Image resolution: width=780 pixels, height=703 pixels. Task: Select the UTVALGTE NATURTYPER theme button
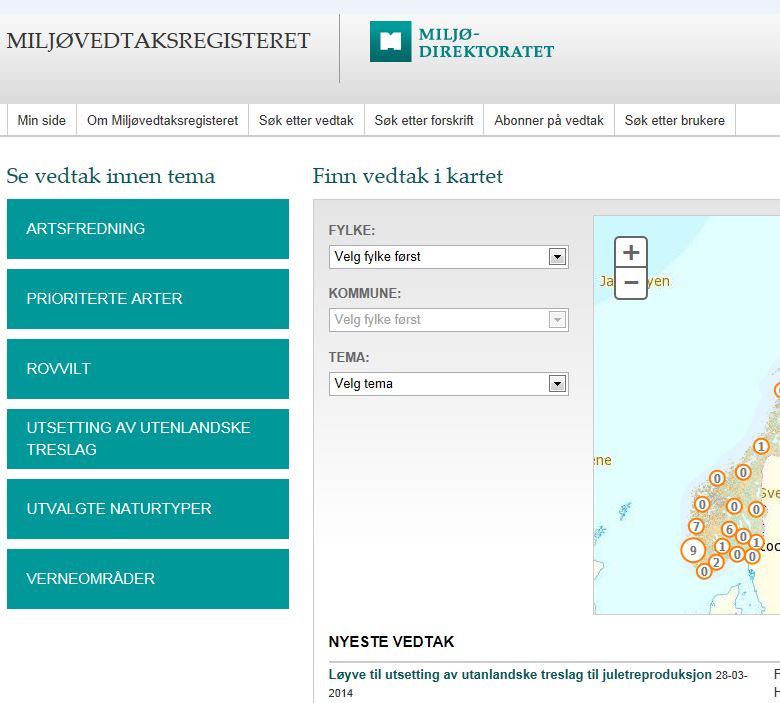pyautogui.click(x=148, y=509)
